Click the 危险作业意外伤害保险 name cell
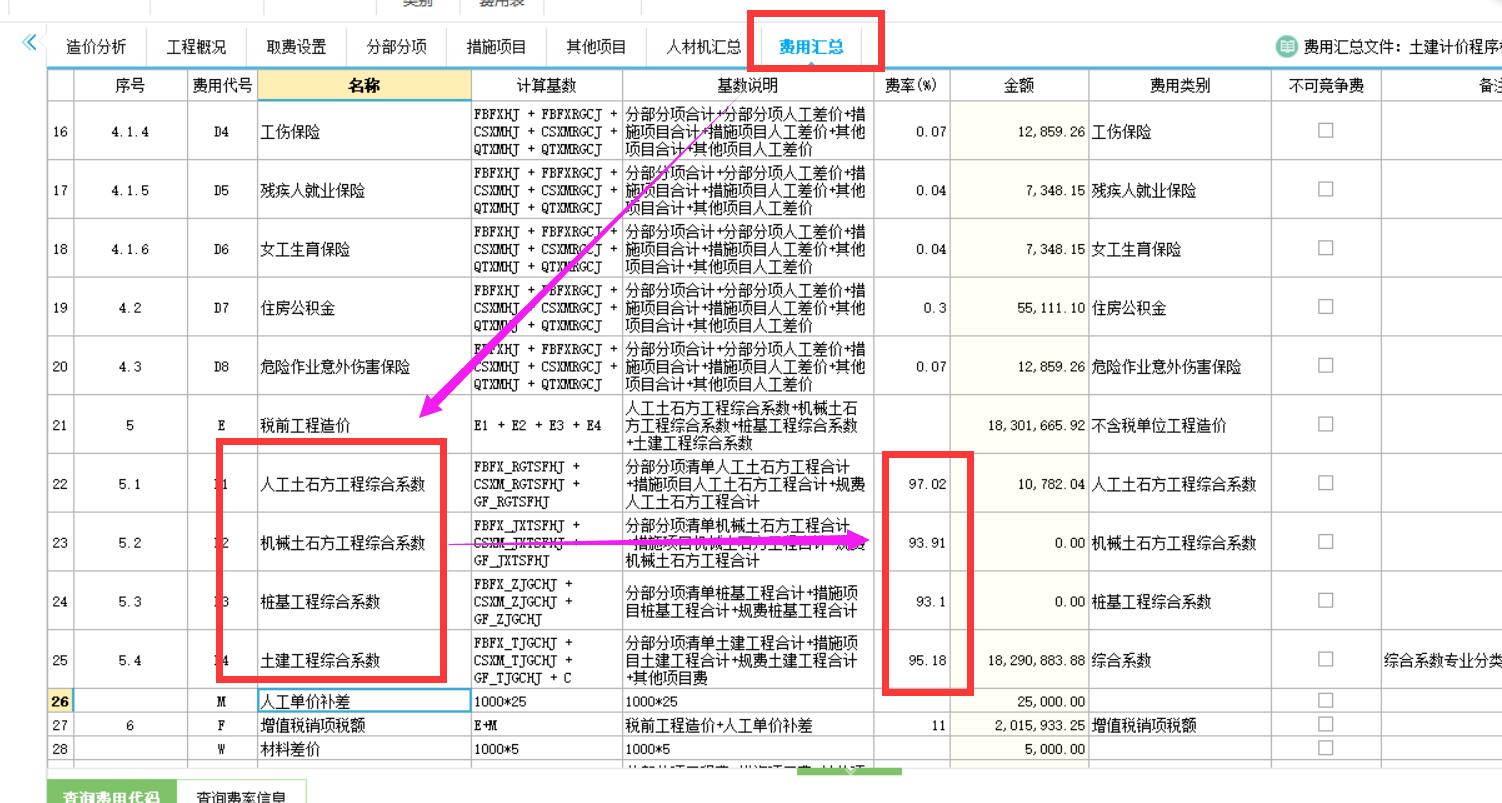This screenshot has width=1502, height=803. [x=364, y=367]
